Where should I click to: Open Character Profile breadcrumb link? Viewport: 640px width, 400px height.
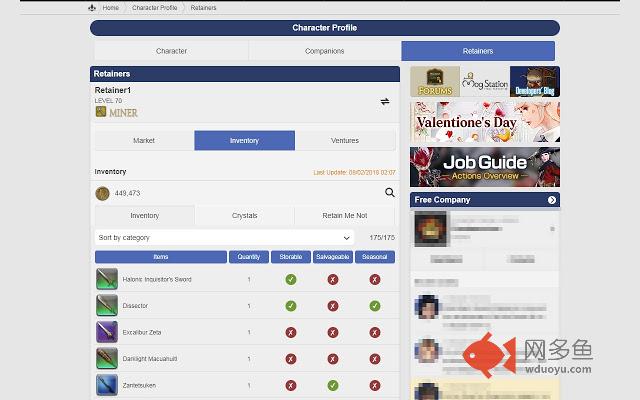click(x=154, y=7)
